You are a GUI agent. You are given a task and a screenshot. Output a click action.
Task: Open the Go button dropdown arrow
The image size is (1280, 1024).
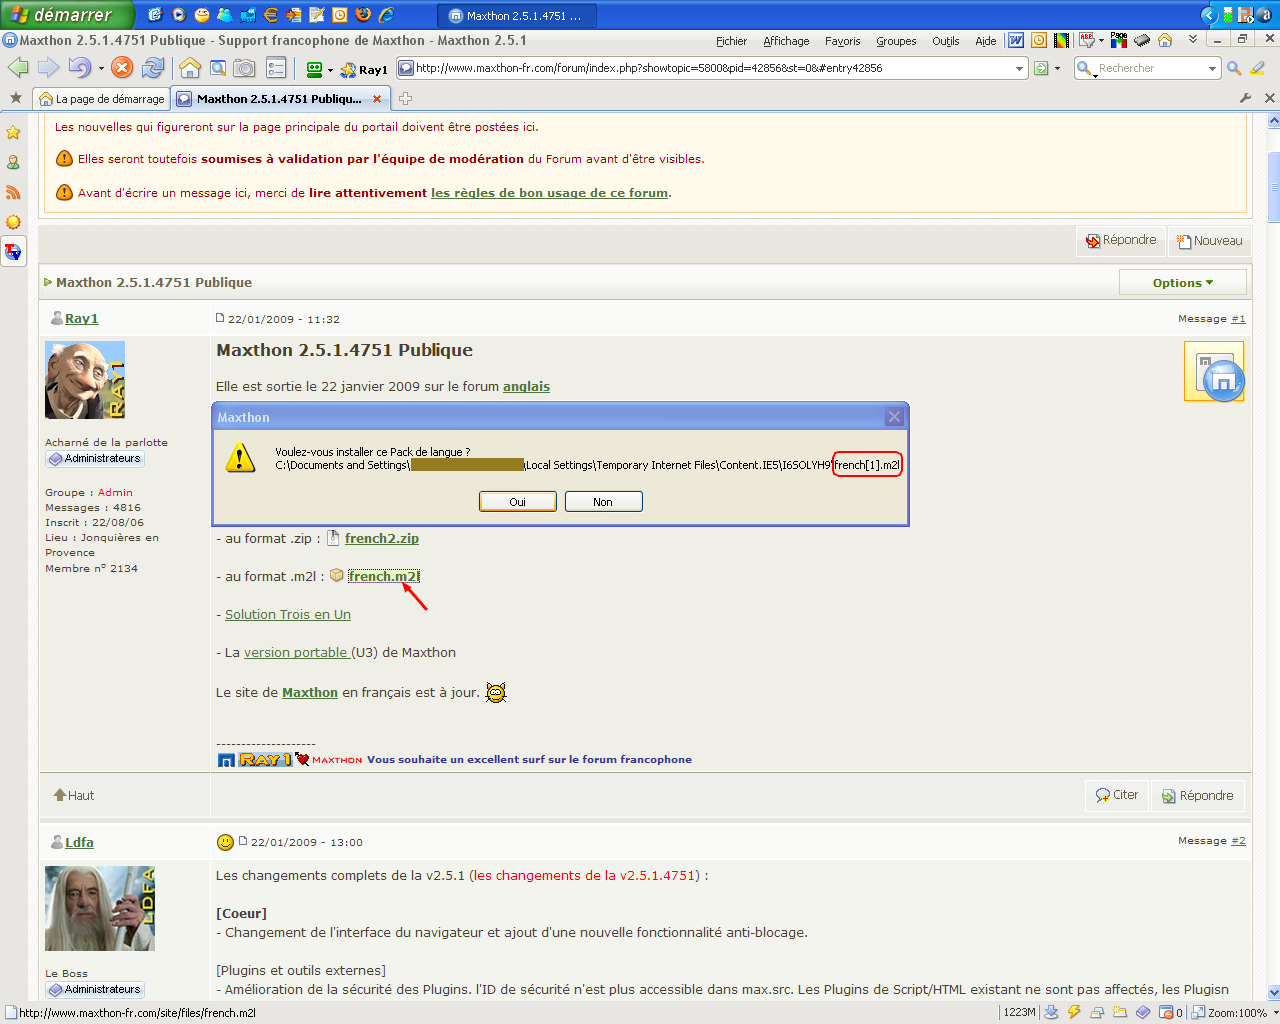1057,69
